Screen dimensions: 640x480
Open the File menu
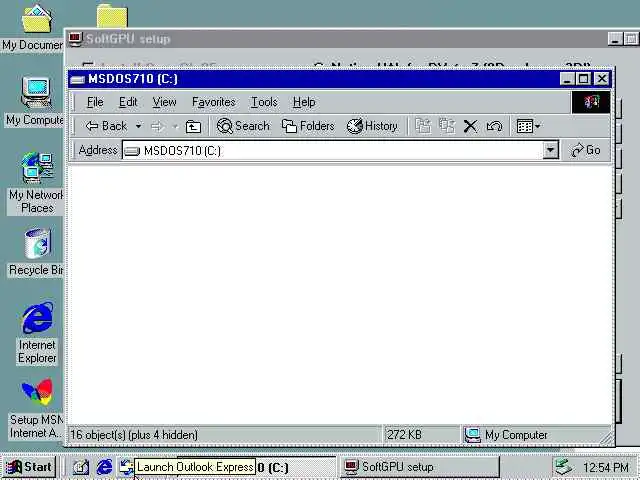95,102
